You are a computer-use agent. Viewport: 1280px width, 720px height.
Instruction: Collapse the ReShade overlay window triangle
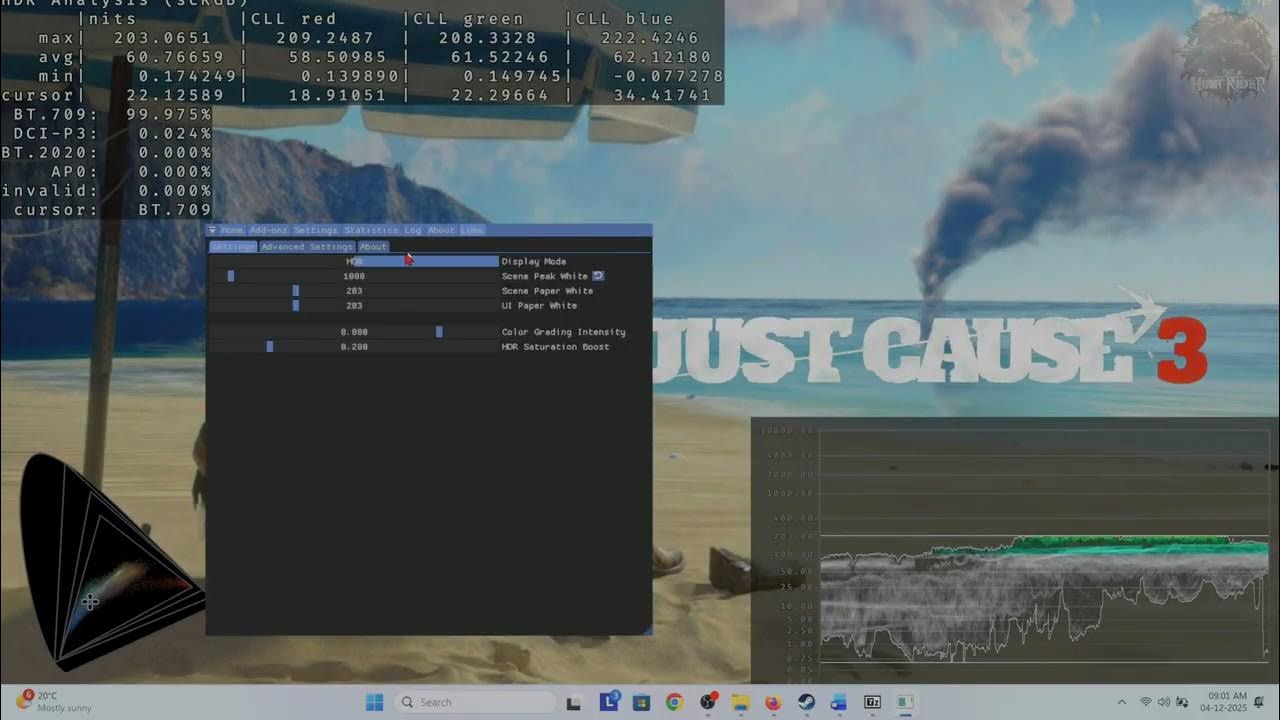pos(212,230)
